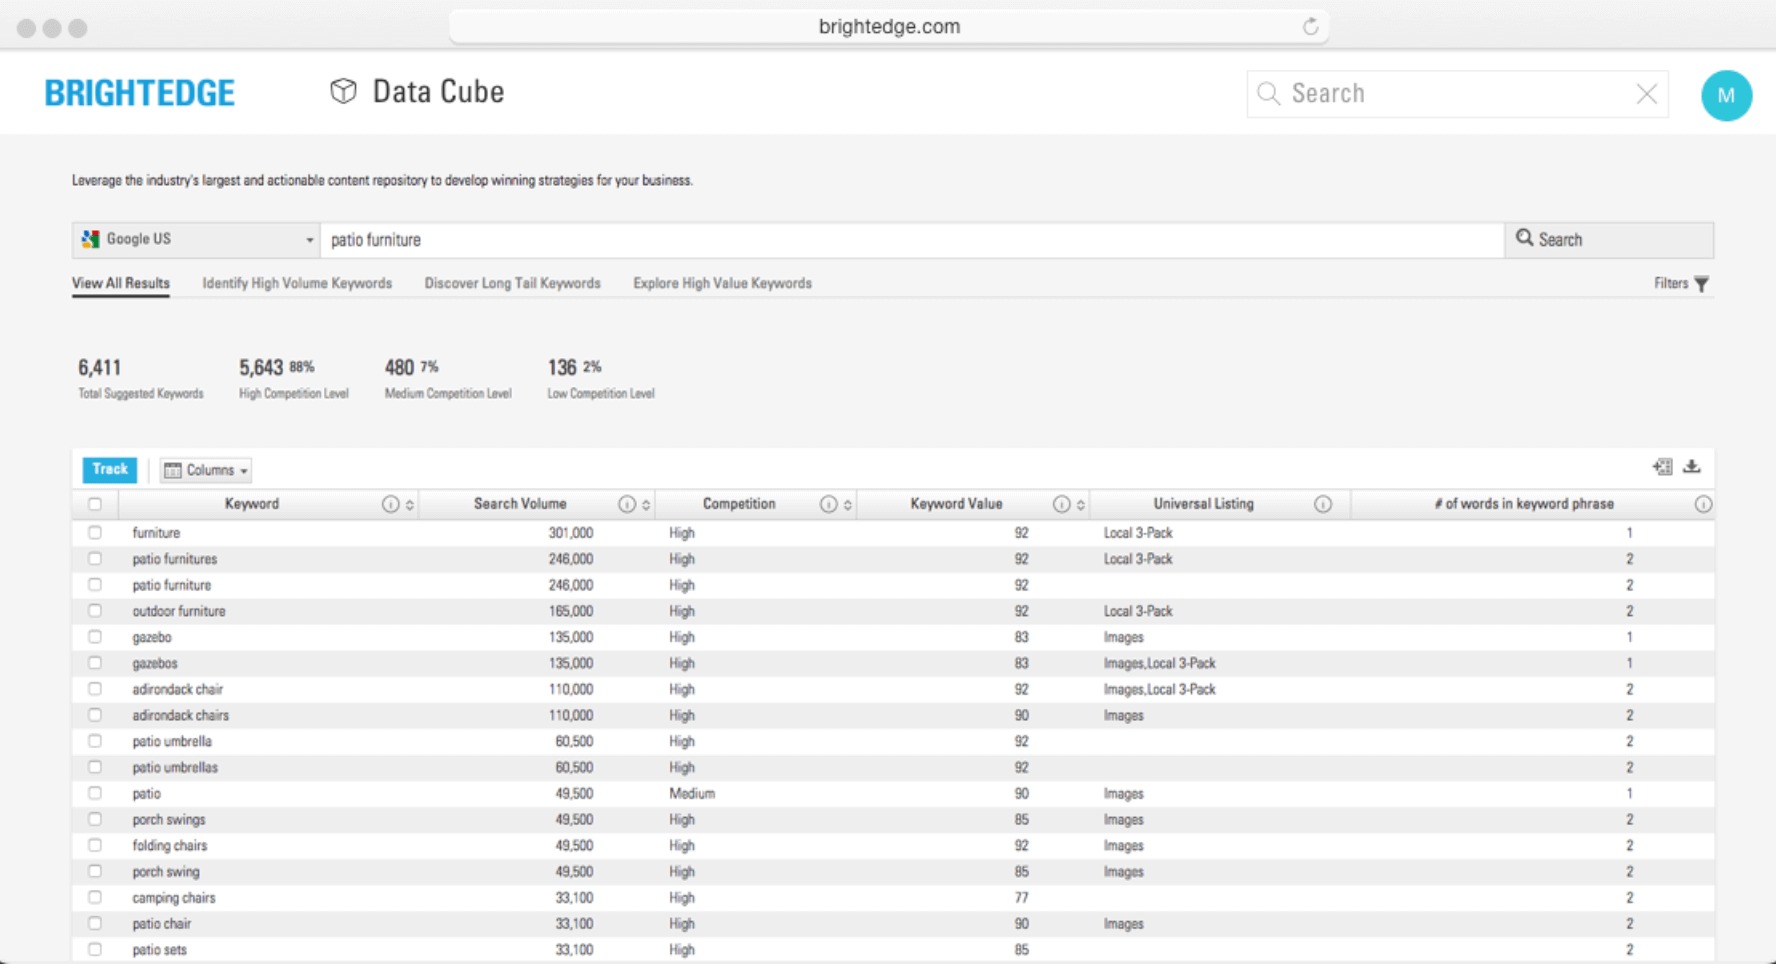This screenshot has width=1776, height=964.
Task: Click the Universal Listing column header
Action: click(x=1204, y=504)
